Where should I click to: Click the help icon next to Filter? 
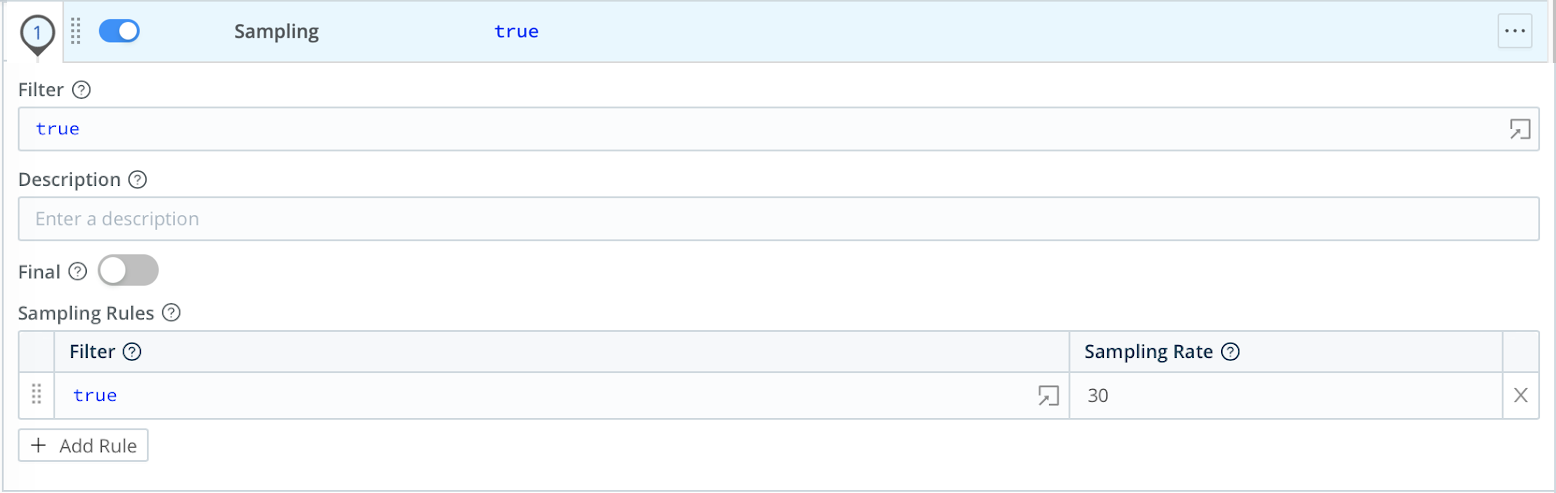(x=82, y=90)
